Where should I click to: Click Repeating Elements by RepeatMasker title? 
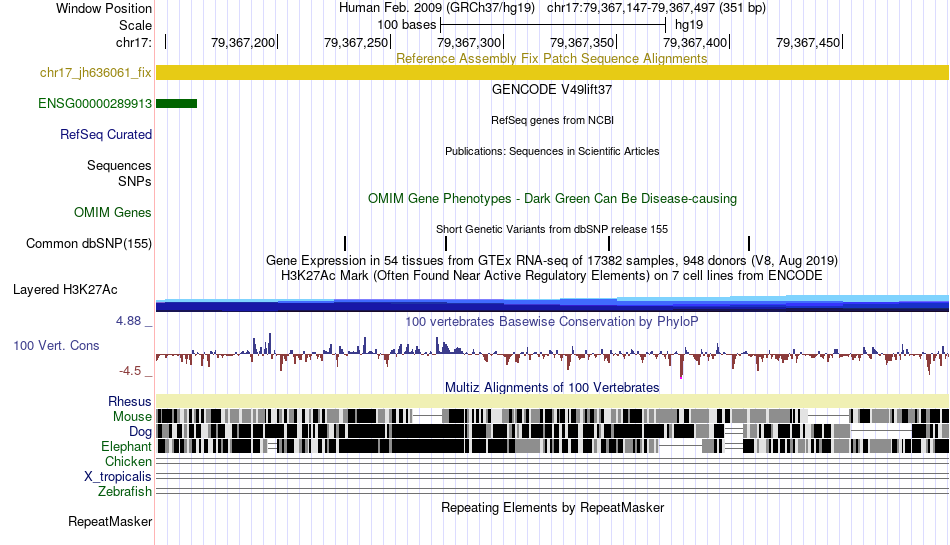[552, 507]
